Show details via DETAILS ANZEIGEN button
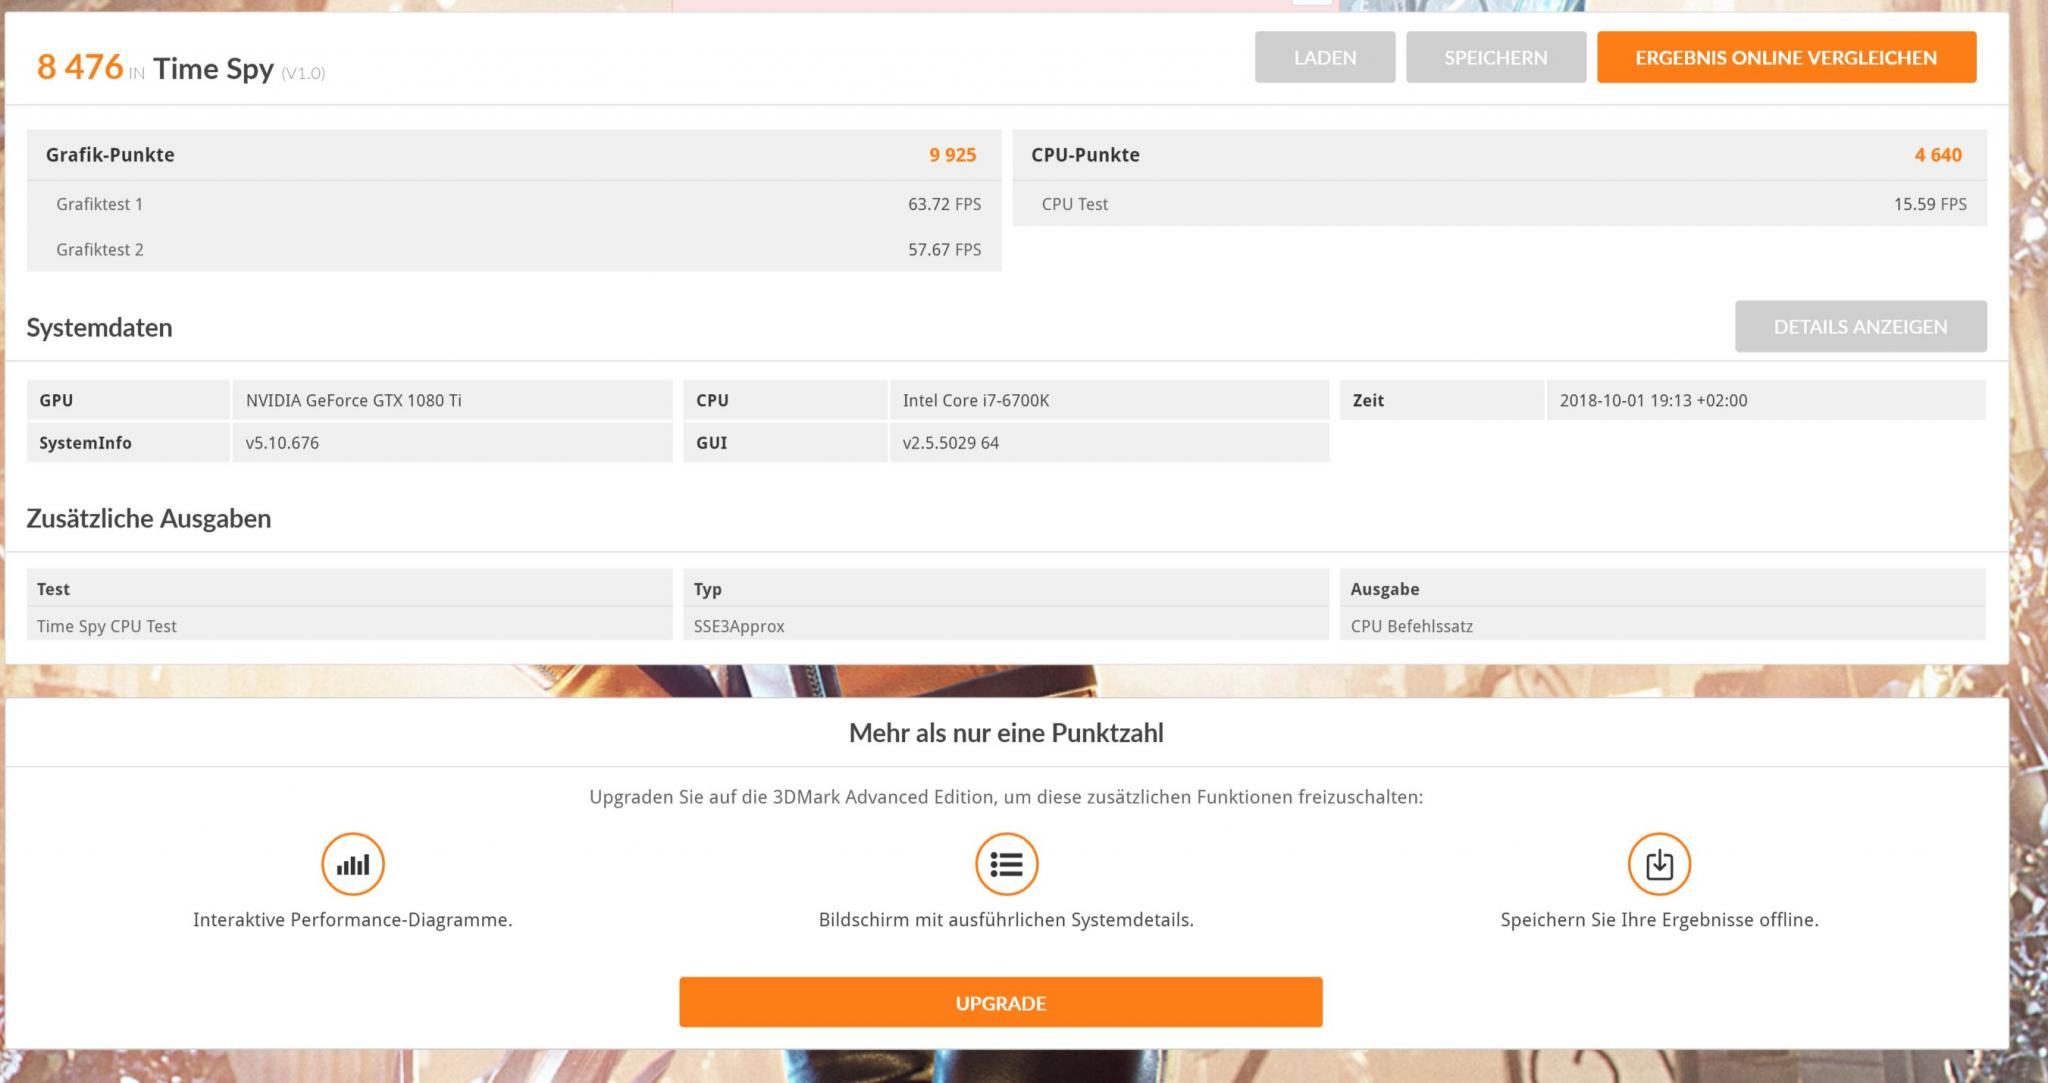 [x=1860, y=326]
